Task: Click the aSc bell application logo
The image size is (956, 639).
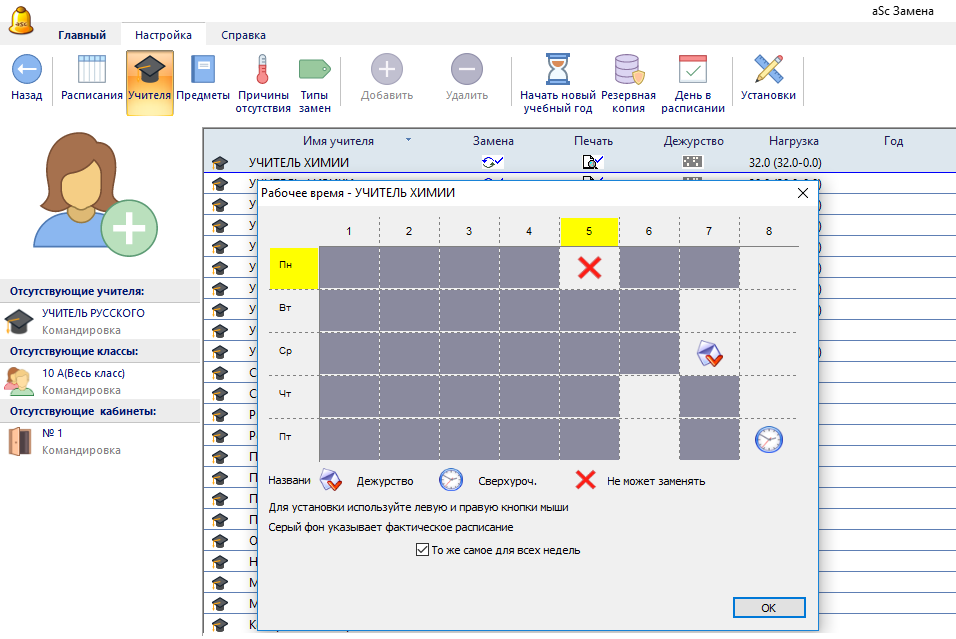Action: (x=21, y=20)
